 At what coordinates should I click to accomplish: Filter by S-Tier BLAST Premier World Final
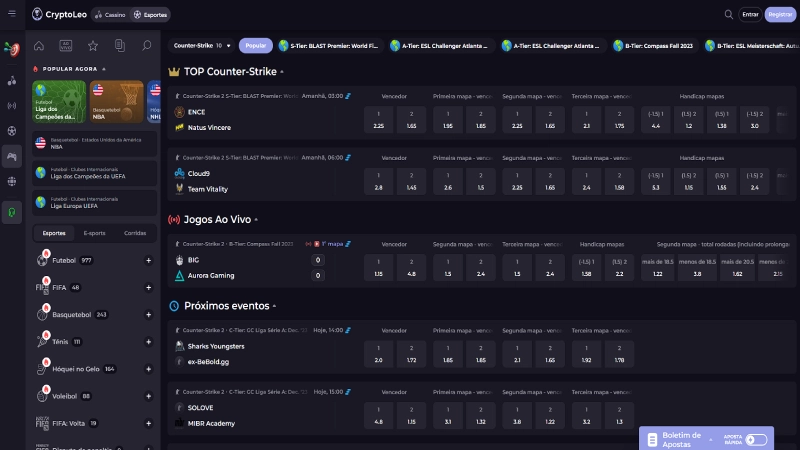pos(329,45)
